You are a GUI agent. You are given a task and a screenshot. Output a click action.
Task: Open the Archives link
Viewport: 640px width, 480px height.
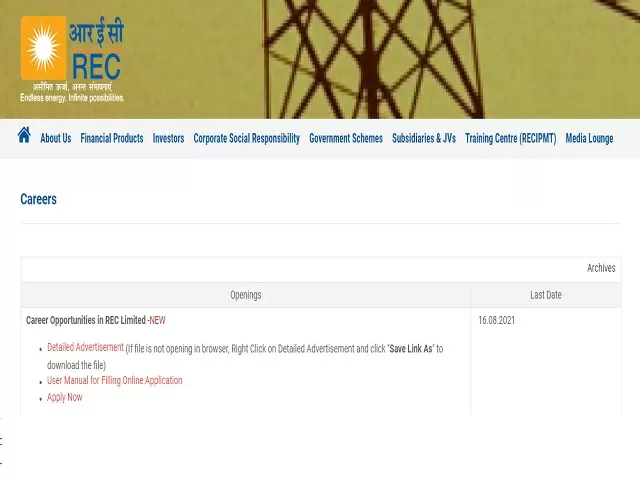pos(601,268)
